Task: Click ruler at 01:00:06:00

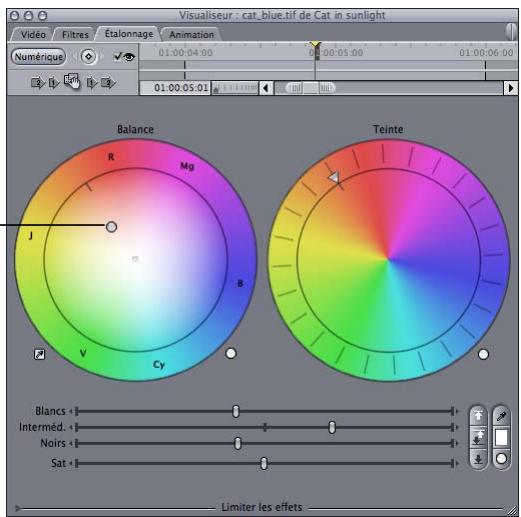Action: click(486, 53)
